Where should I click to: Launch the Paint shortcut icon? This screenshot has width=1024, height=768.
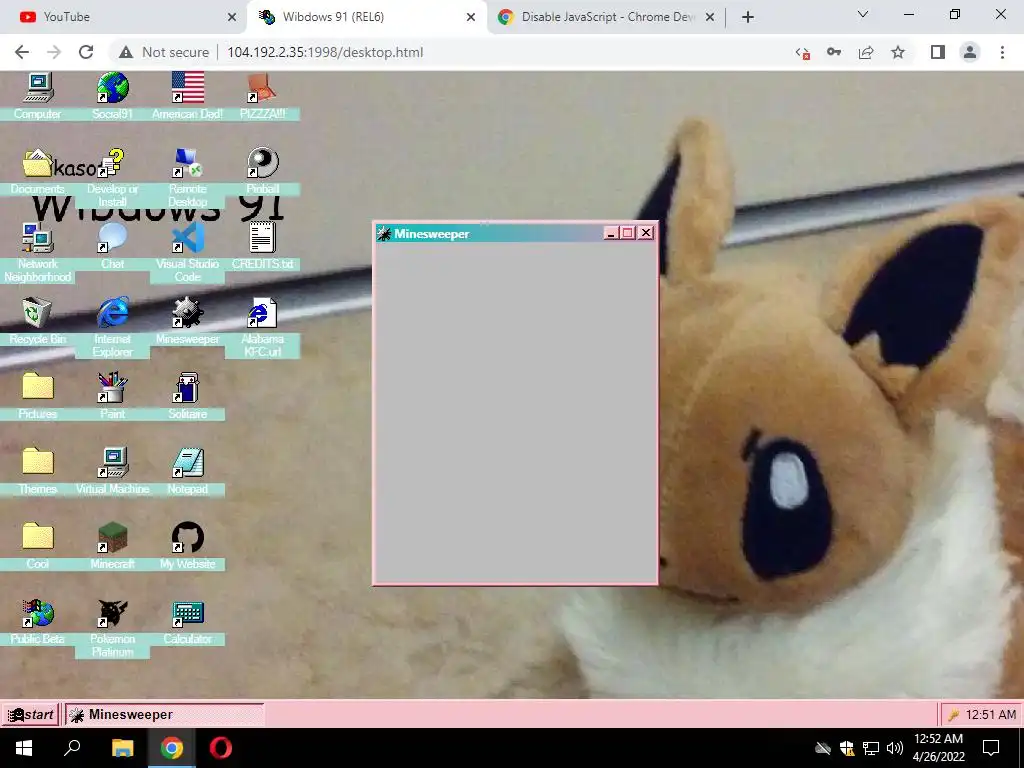coord(112,387)
